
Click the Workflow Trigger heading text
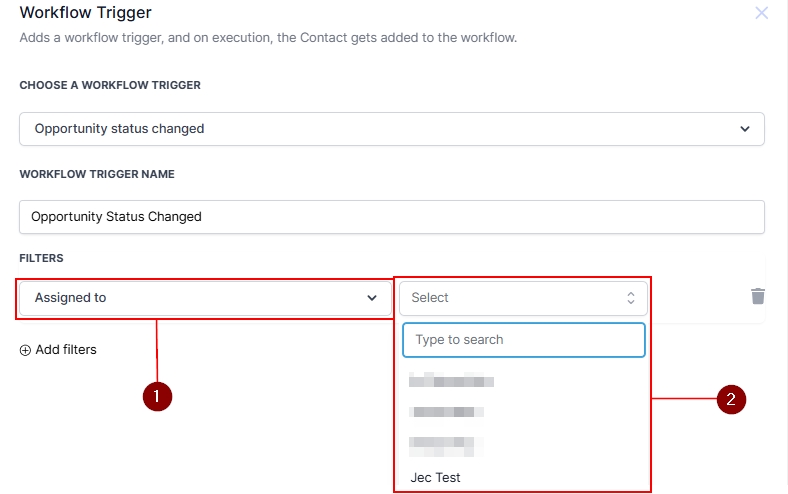(x=85, y=13)
